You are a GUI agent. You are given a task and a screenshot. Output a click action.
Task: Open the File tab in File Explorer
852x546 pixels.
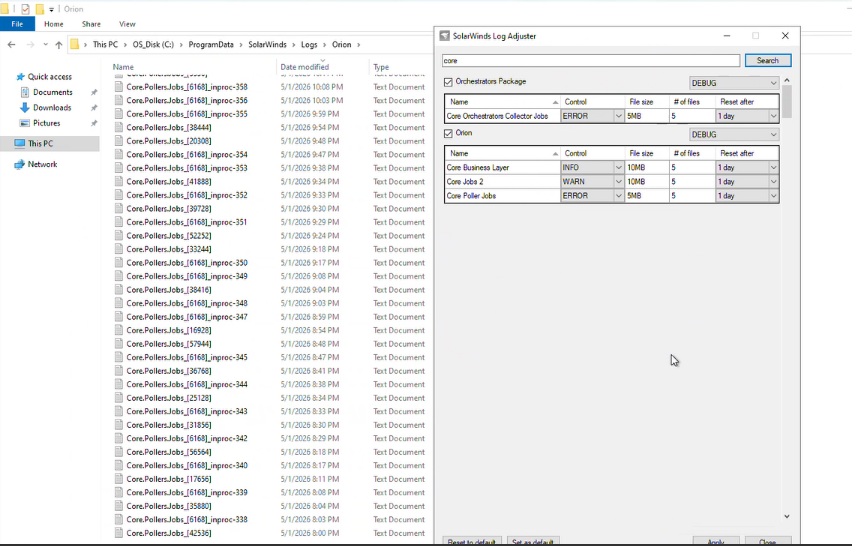tap(17, 24)
